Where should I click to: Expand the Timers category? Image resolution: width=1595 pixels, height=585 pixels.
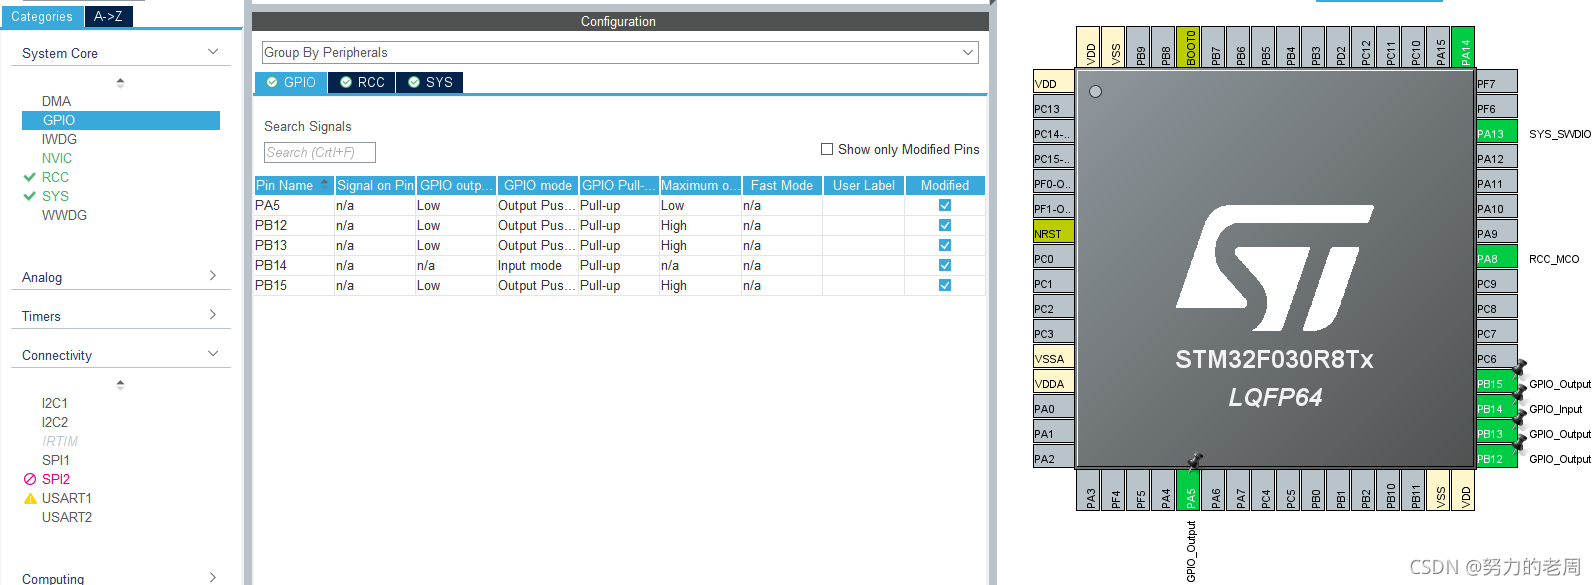(x=213, y=315)
